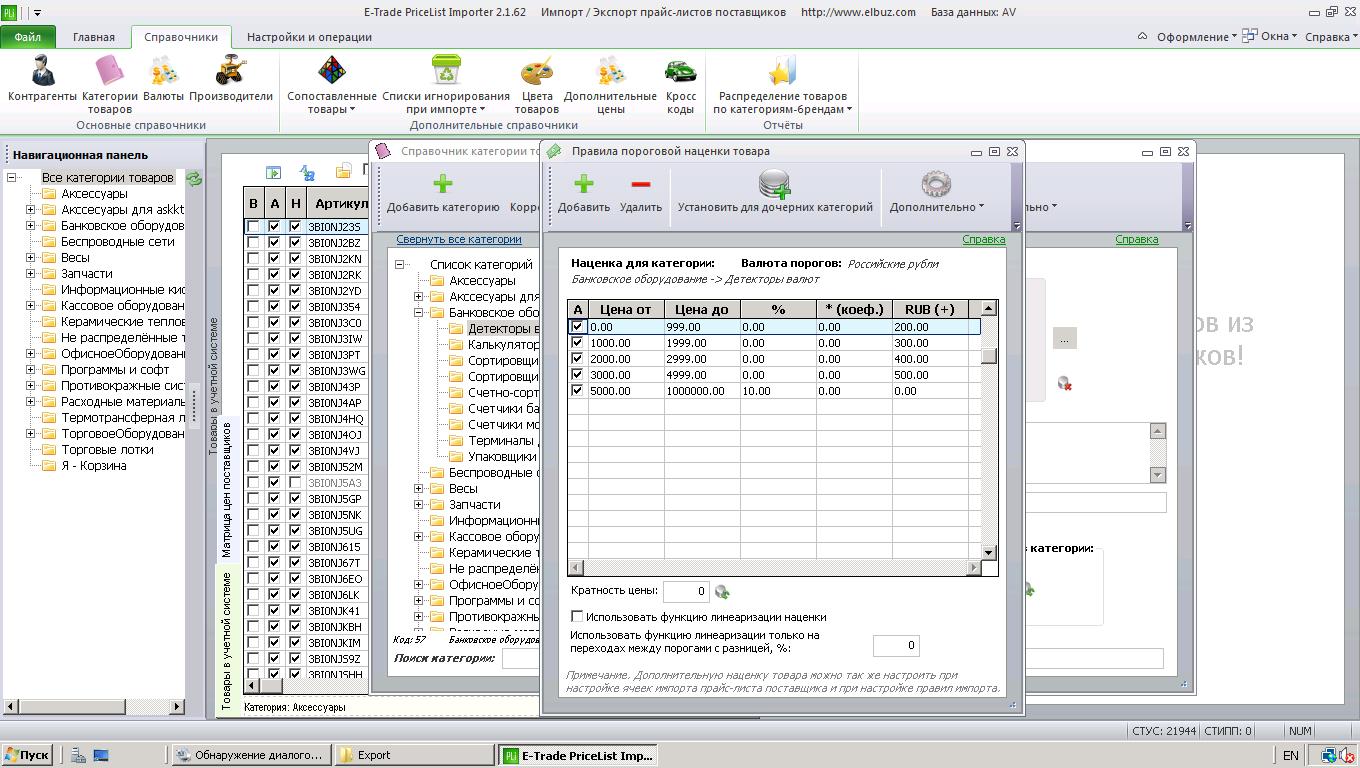
Task: Click Добавить категорию in category window
Action: click(443, 193)
